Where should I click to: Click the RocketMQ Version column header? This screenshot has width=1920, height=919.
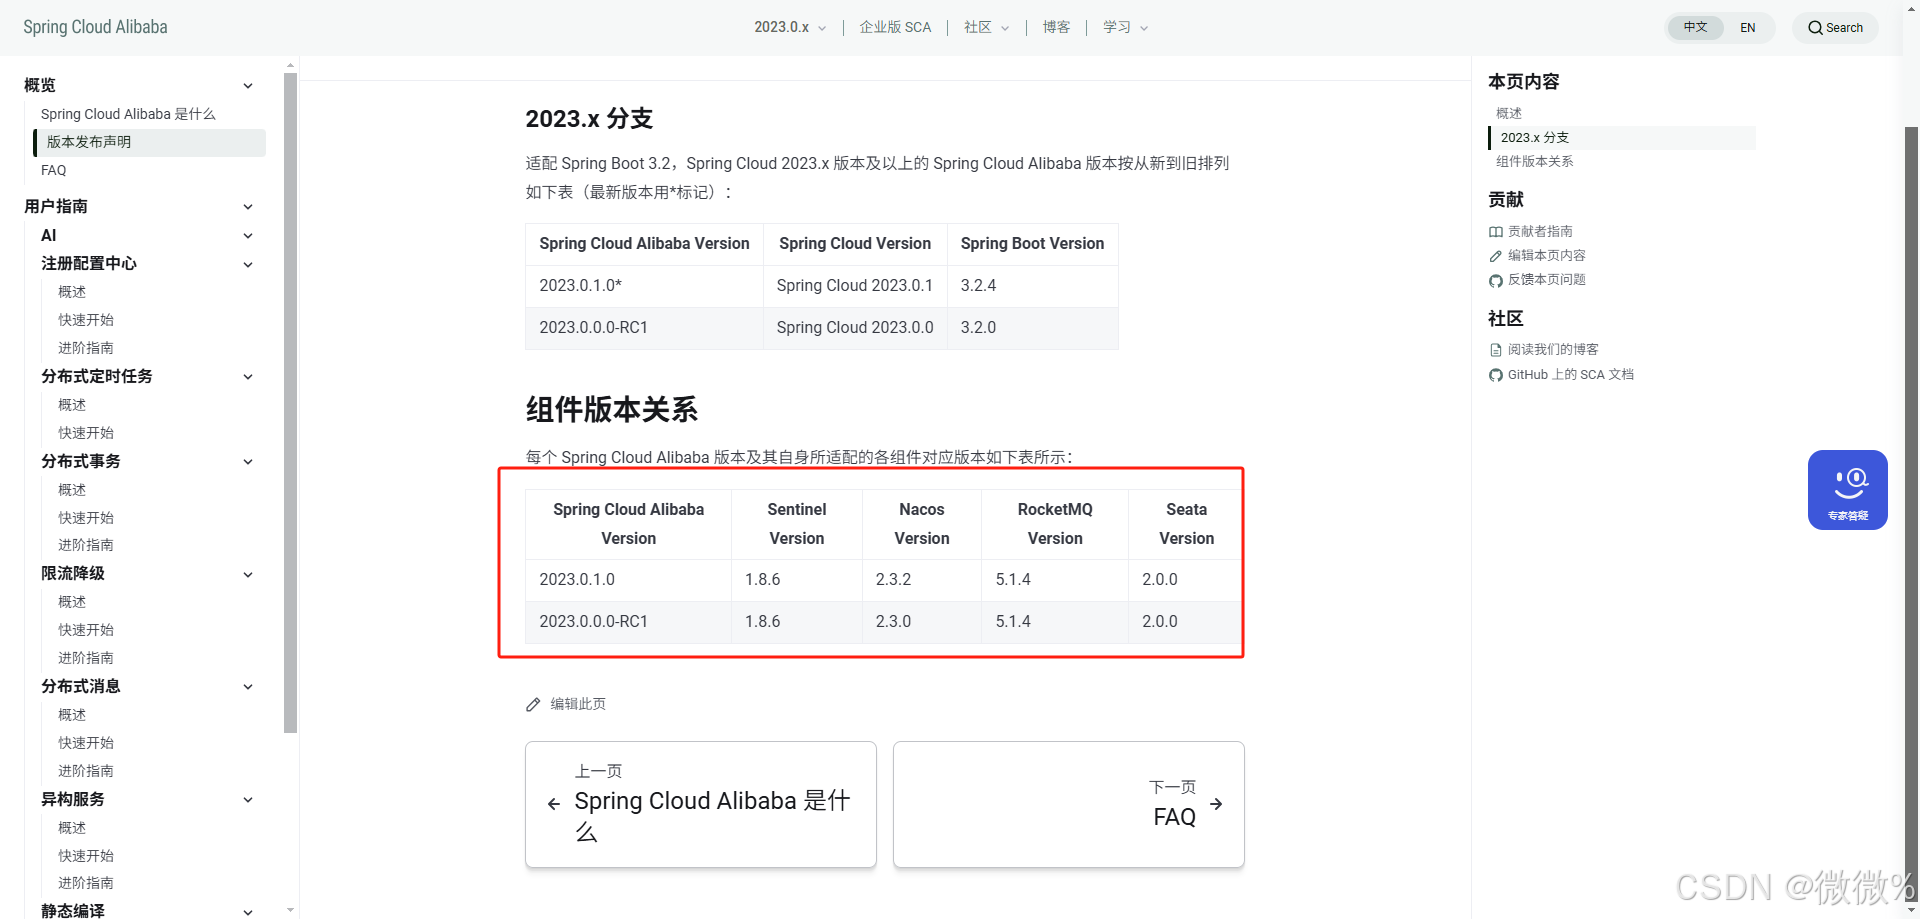point(1055,524)
